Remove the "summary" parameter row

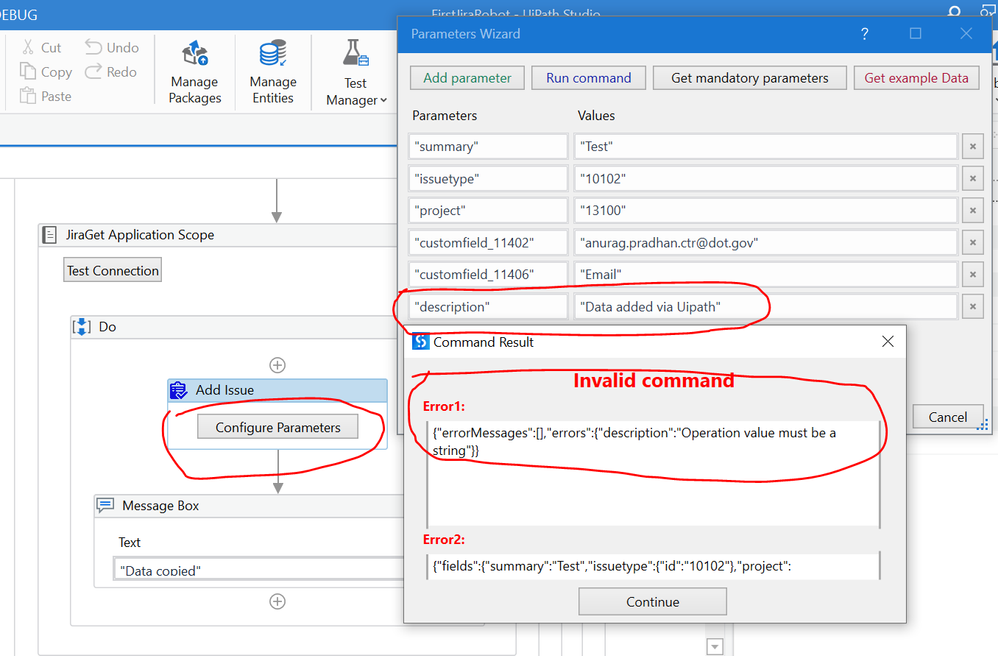973,146
